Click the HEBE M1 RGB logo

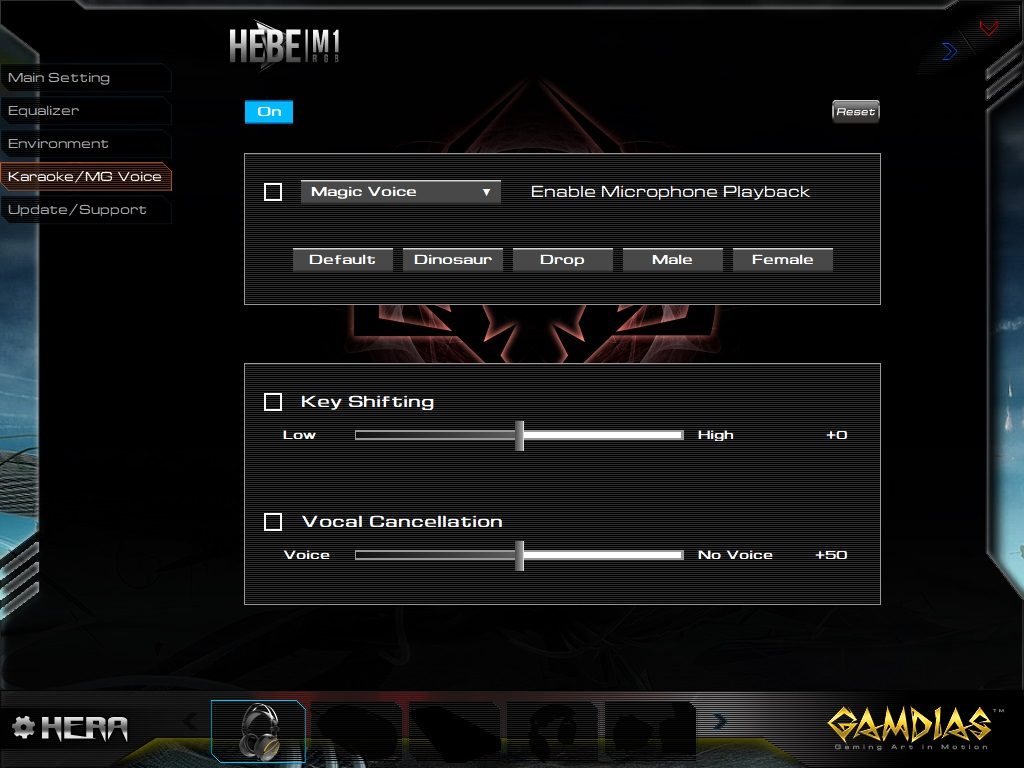pos(285,46)
